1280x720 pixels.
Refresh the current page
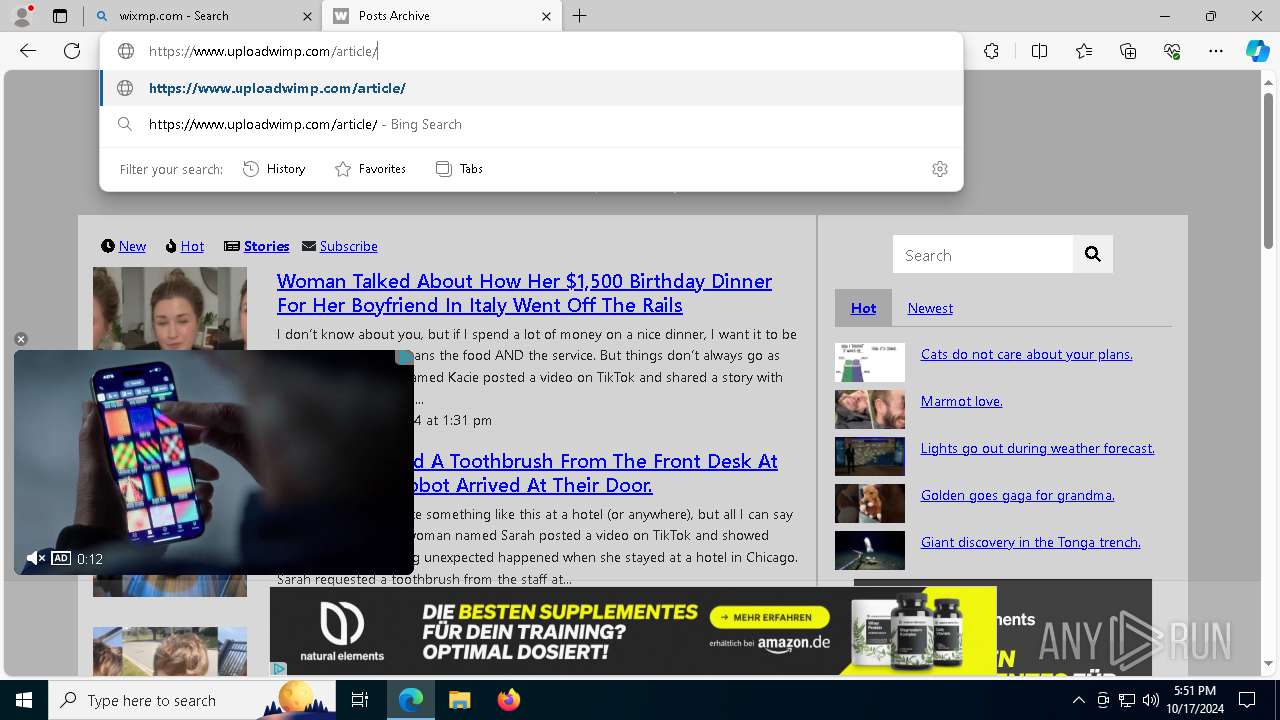point(72,51)
